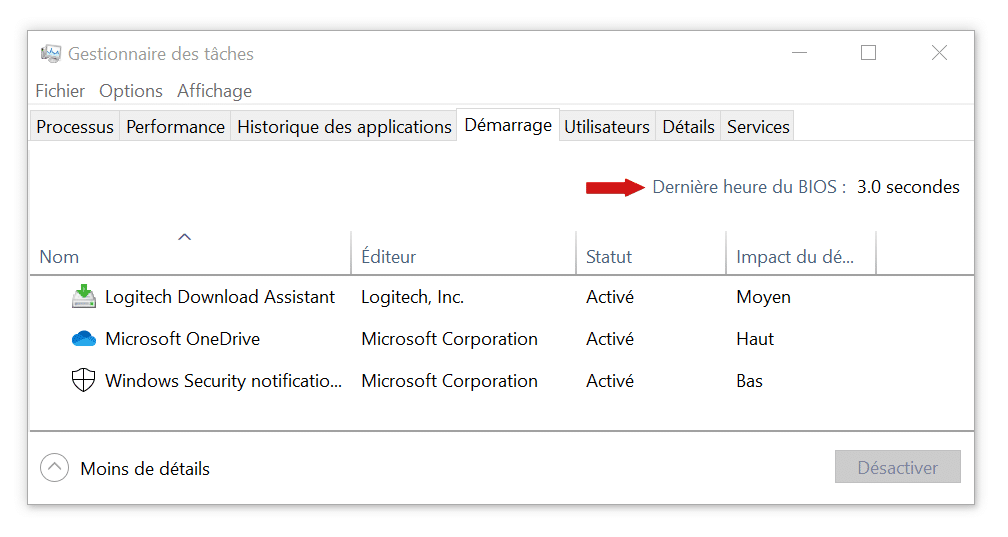Collapse view with Moins de détails chevron
Screen dimensions: 1008x537
[55, 468]
